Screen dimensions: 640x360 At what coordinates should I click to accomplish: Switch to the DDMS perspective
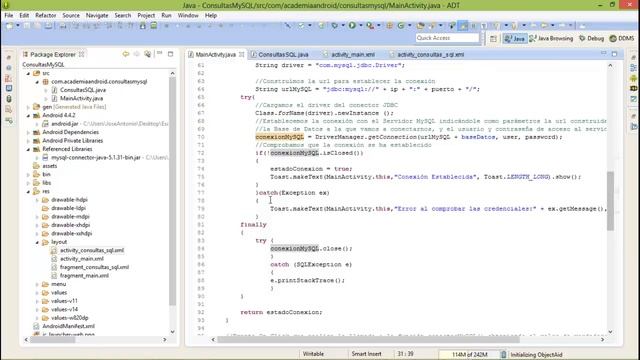(622, 38)
